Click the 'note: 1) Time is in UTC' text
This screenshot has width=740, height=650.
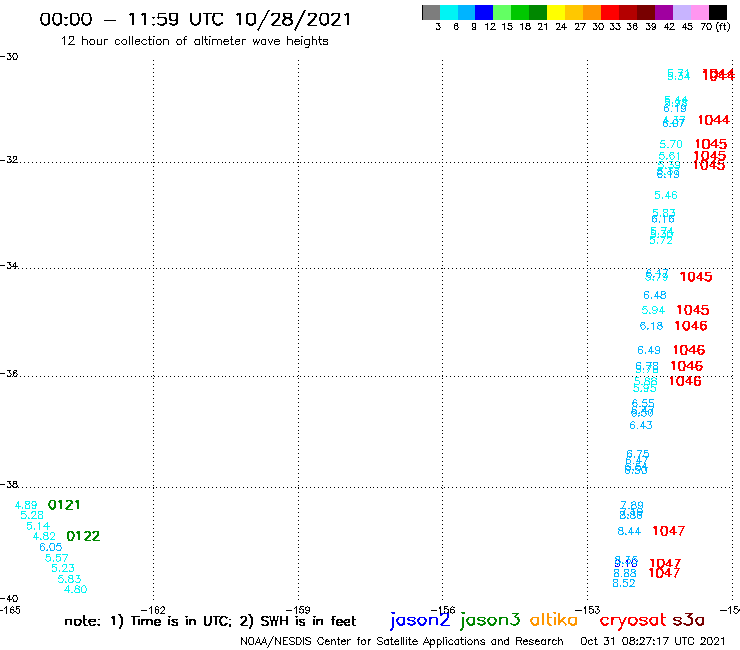[148, 622]
